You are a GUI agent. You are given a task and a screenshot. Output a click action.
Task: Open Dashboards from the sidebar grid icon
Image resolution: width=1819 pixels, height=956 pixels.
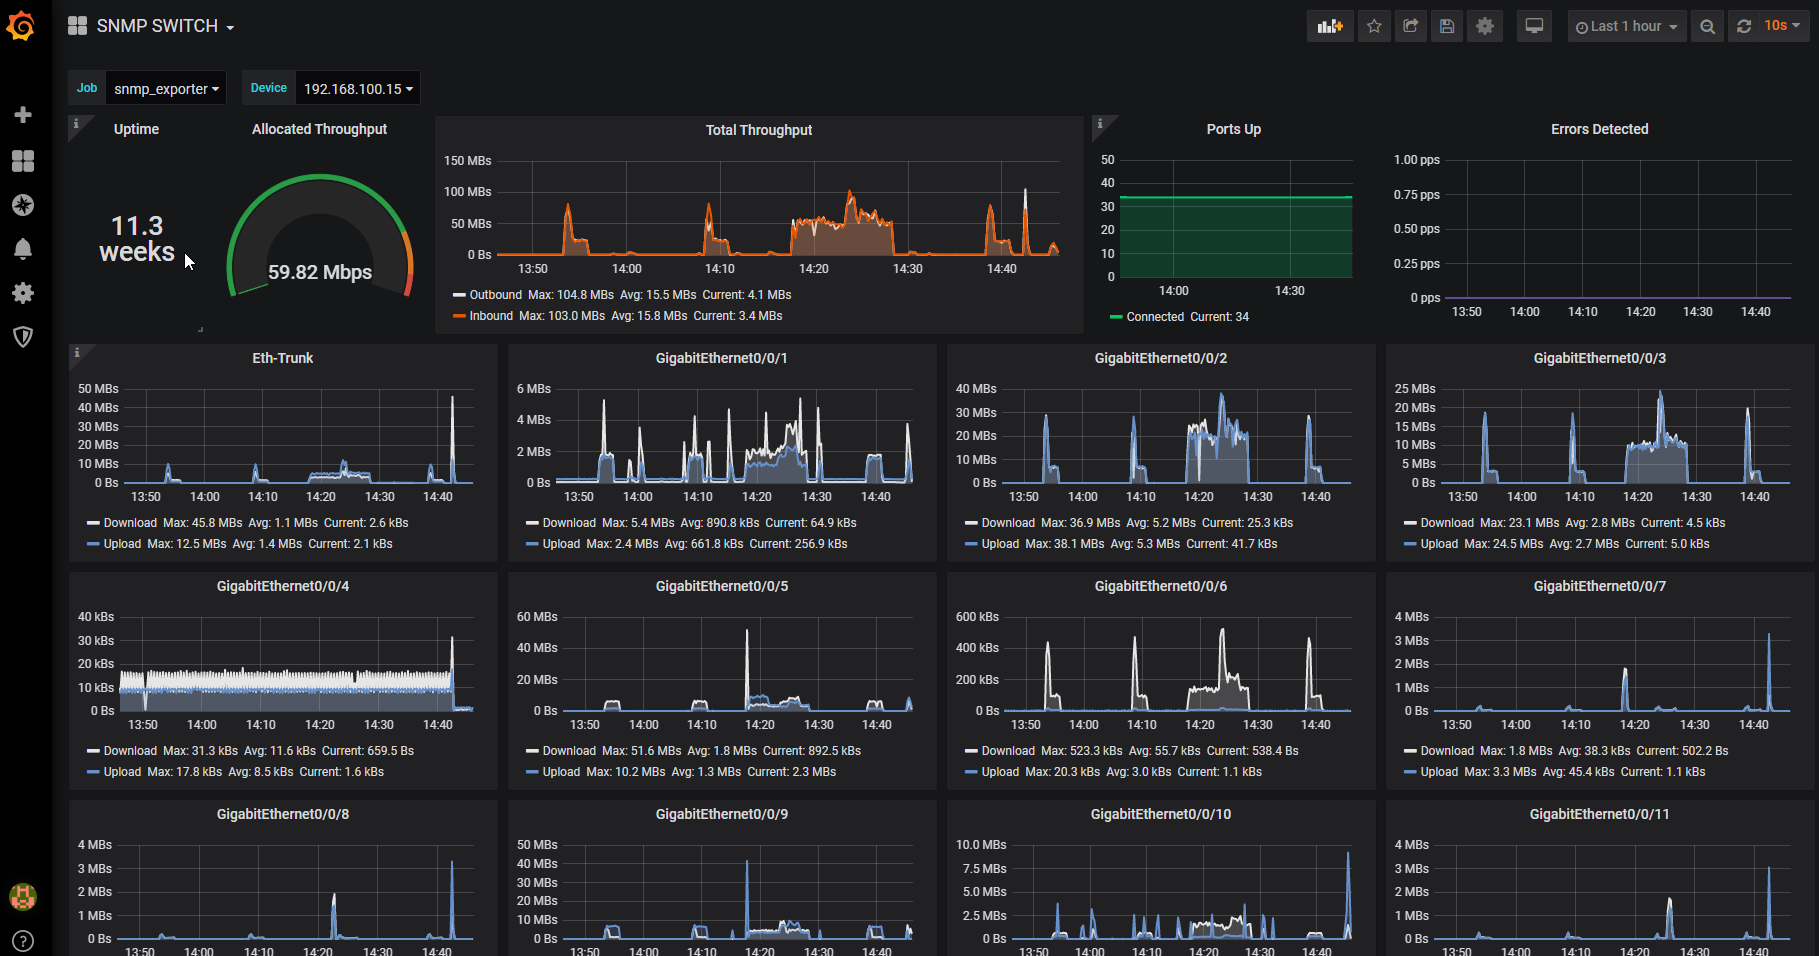coord(23,161)
